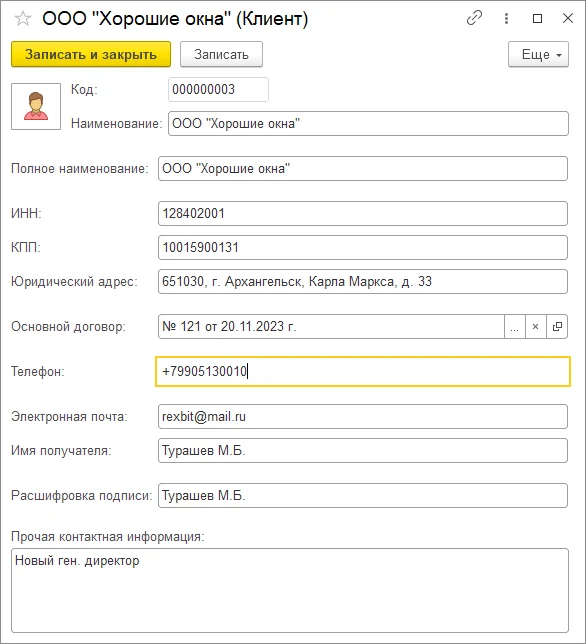Focus the Код field
Screen dimensions: 586x644
[x=218, y=89]
